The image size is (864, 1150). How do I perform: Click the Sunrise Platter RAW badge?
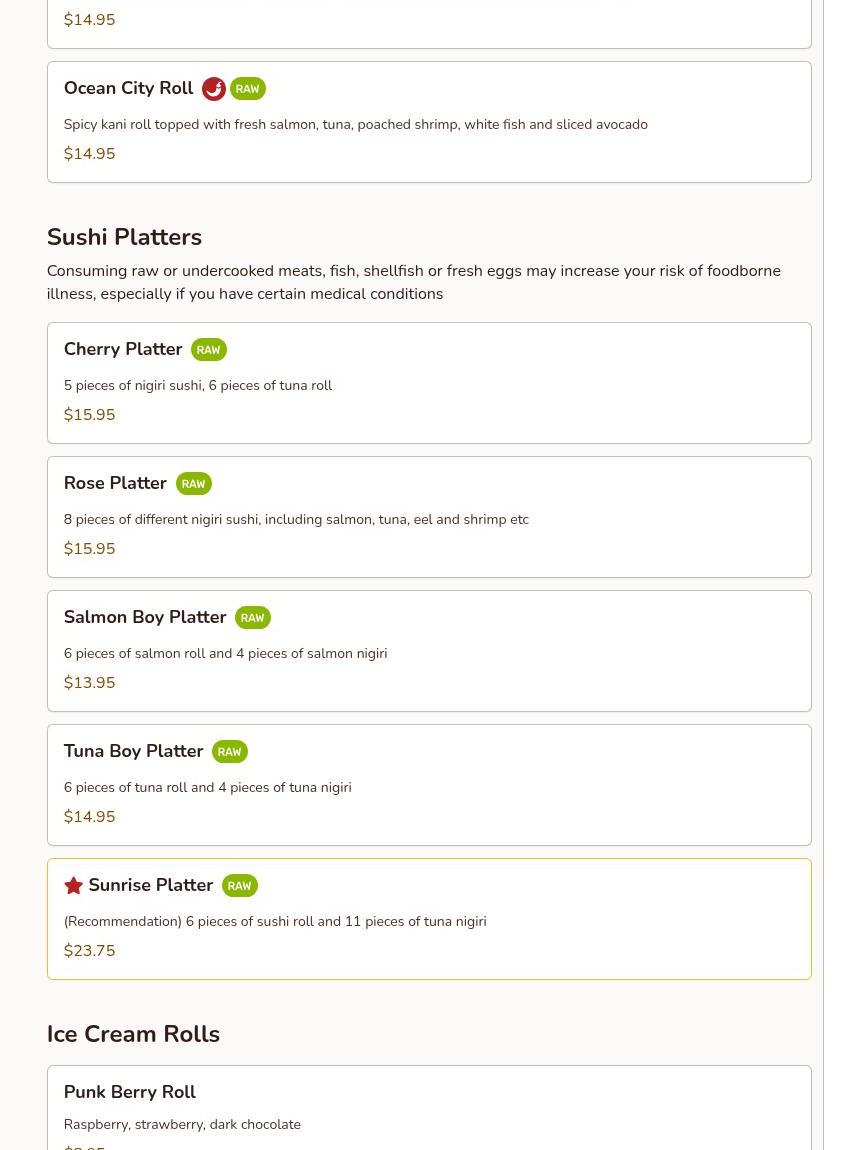point(239,886)
